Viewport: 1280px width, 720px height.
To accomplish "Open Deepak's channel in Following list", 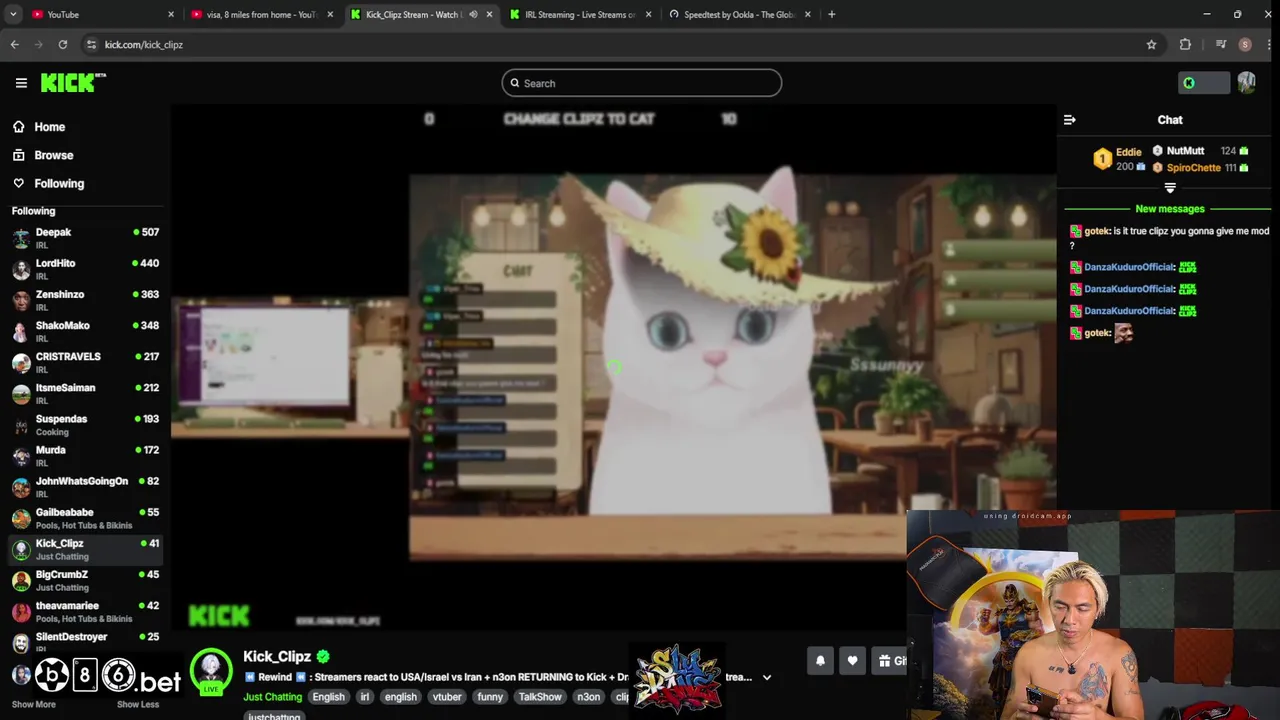I will (85, 237).
